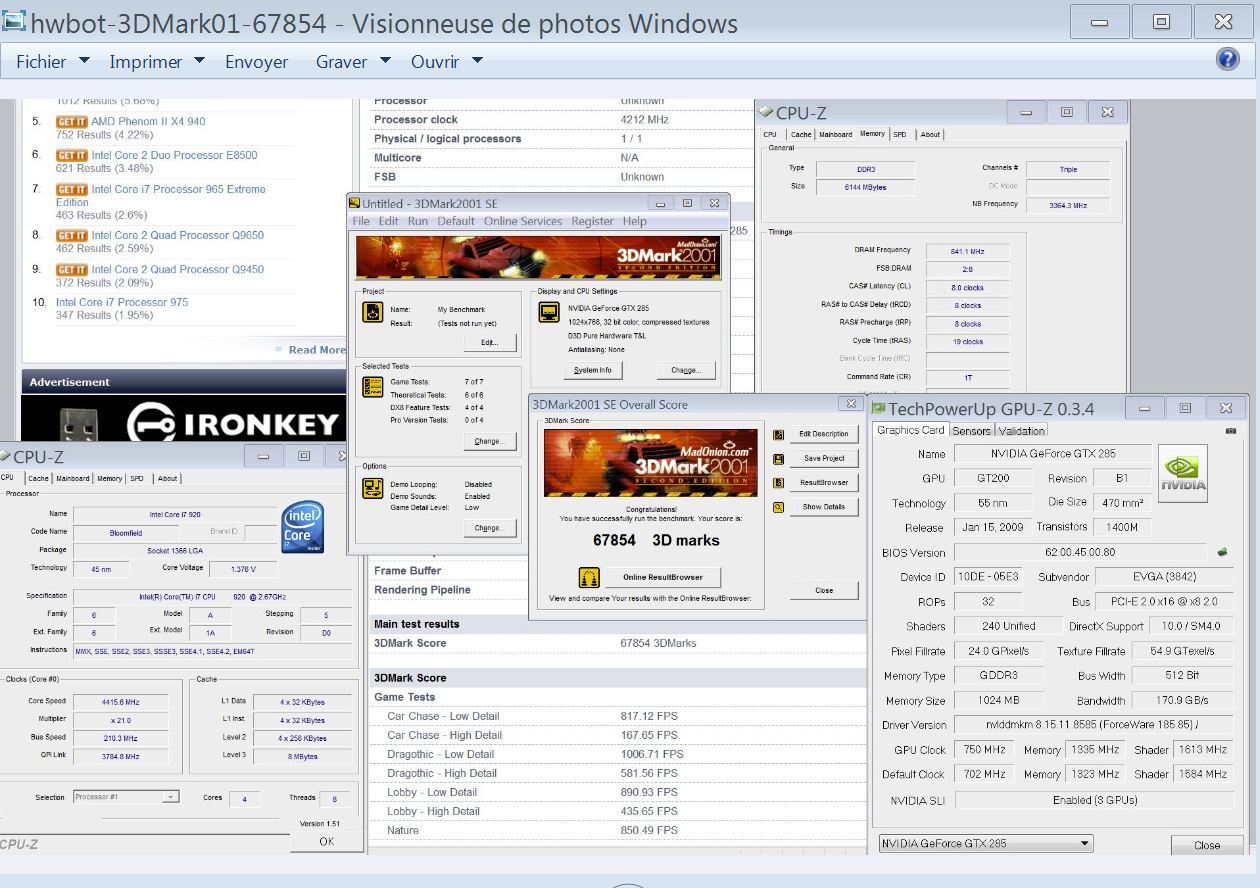
Task: Click the 3DMark2001 banner in the main window
Action: [538, 258]
